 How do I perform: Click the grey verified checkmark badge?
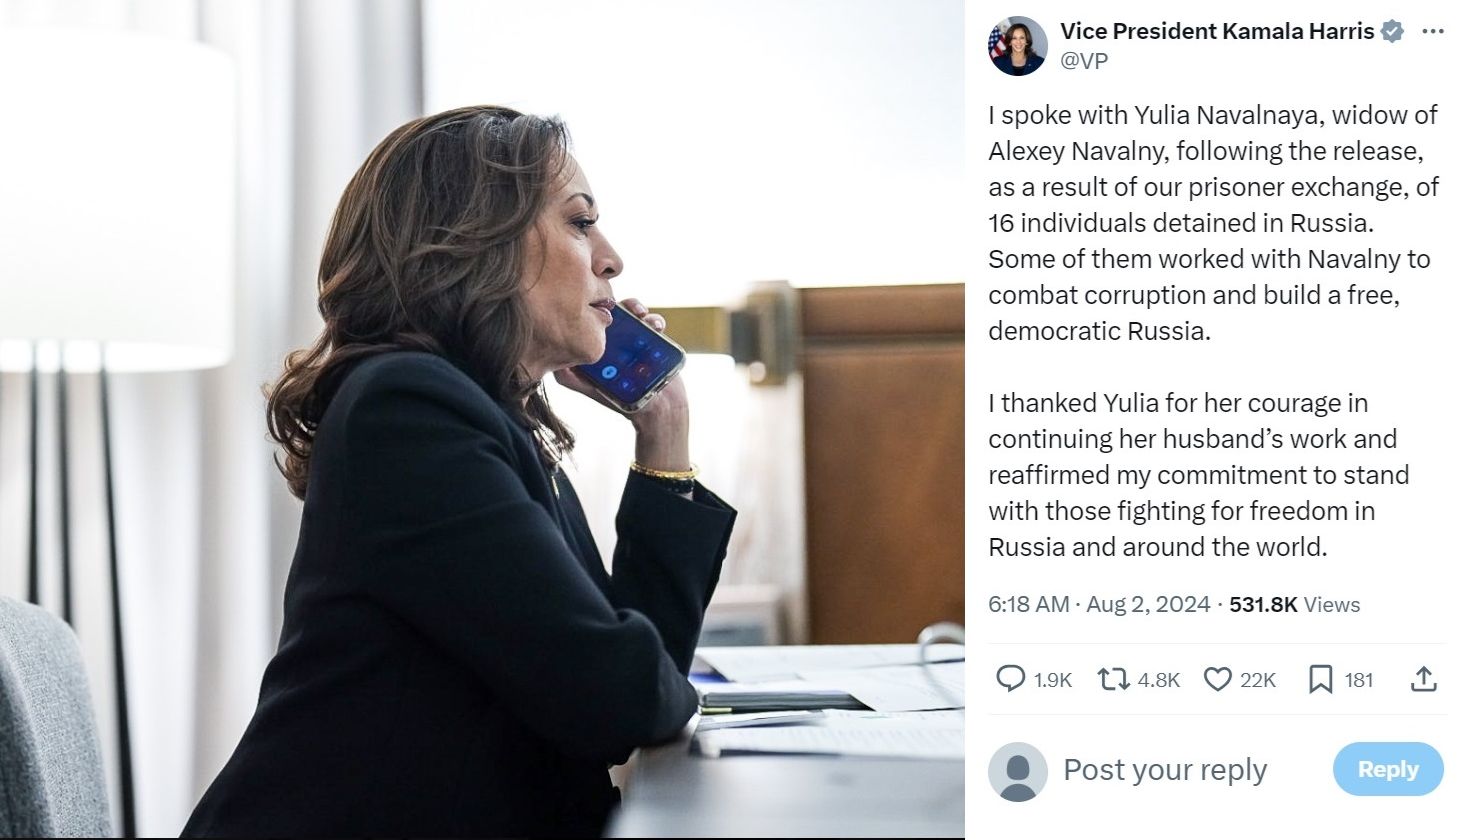[x=1391, y=30]
